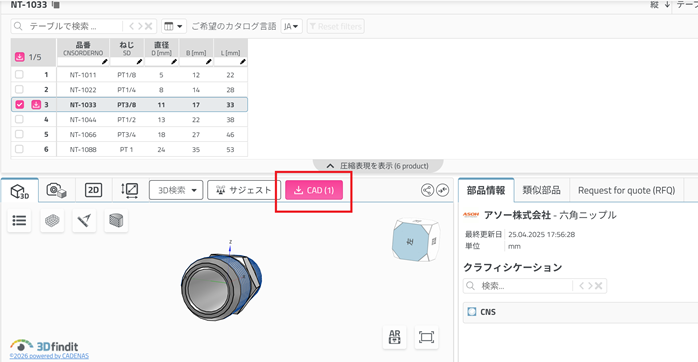698x362 pixels.
Task: Open the photo-rendering view tab
Action: coord(57,191)
